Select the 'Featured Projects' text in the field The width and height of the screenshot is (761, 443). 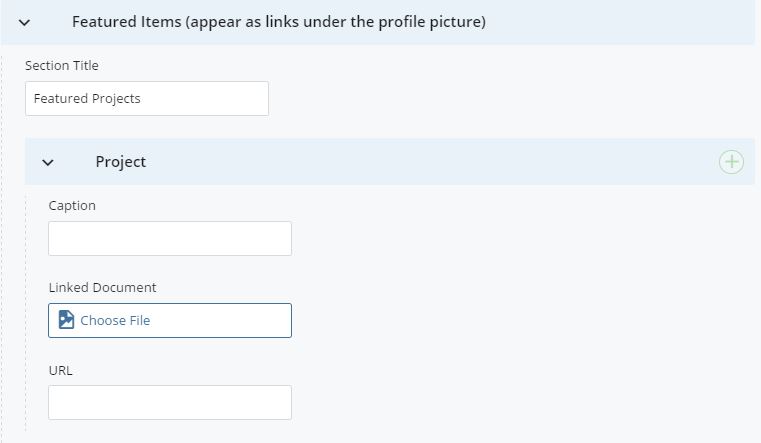tap(87, 98)
